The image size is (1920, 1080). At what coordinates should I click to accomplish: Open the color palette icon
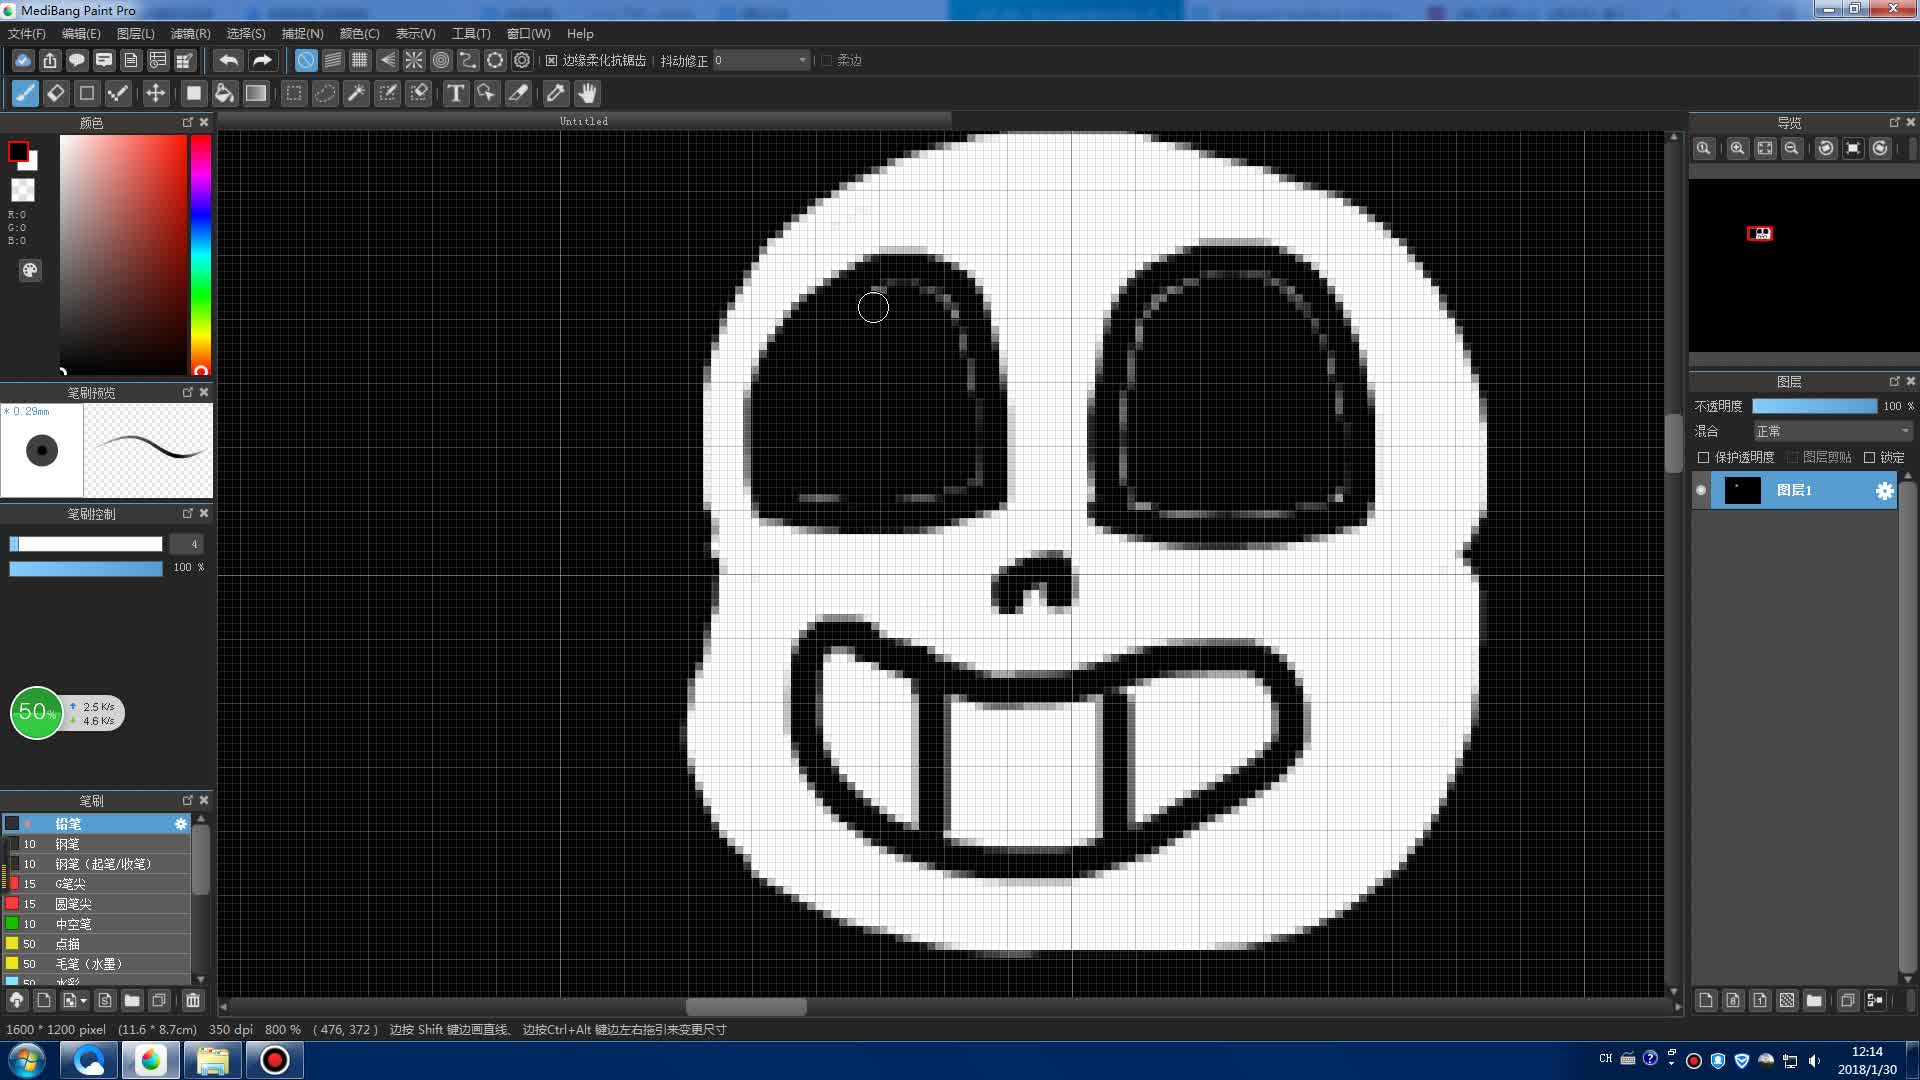click(x=30, y=270)
